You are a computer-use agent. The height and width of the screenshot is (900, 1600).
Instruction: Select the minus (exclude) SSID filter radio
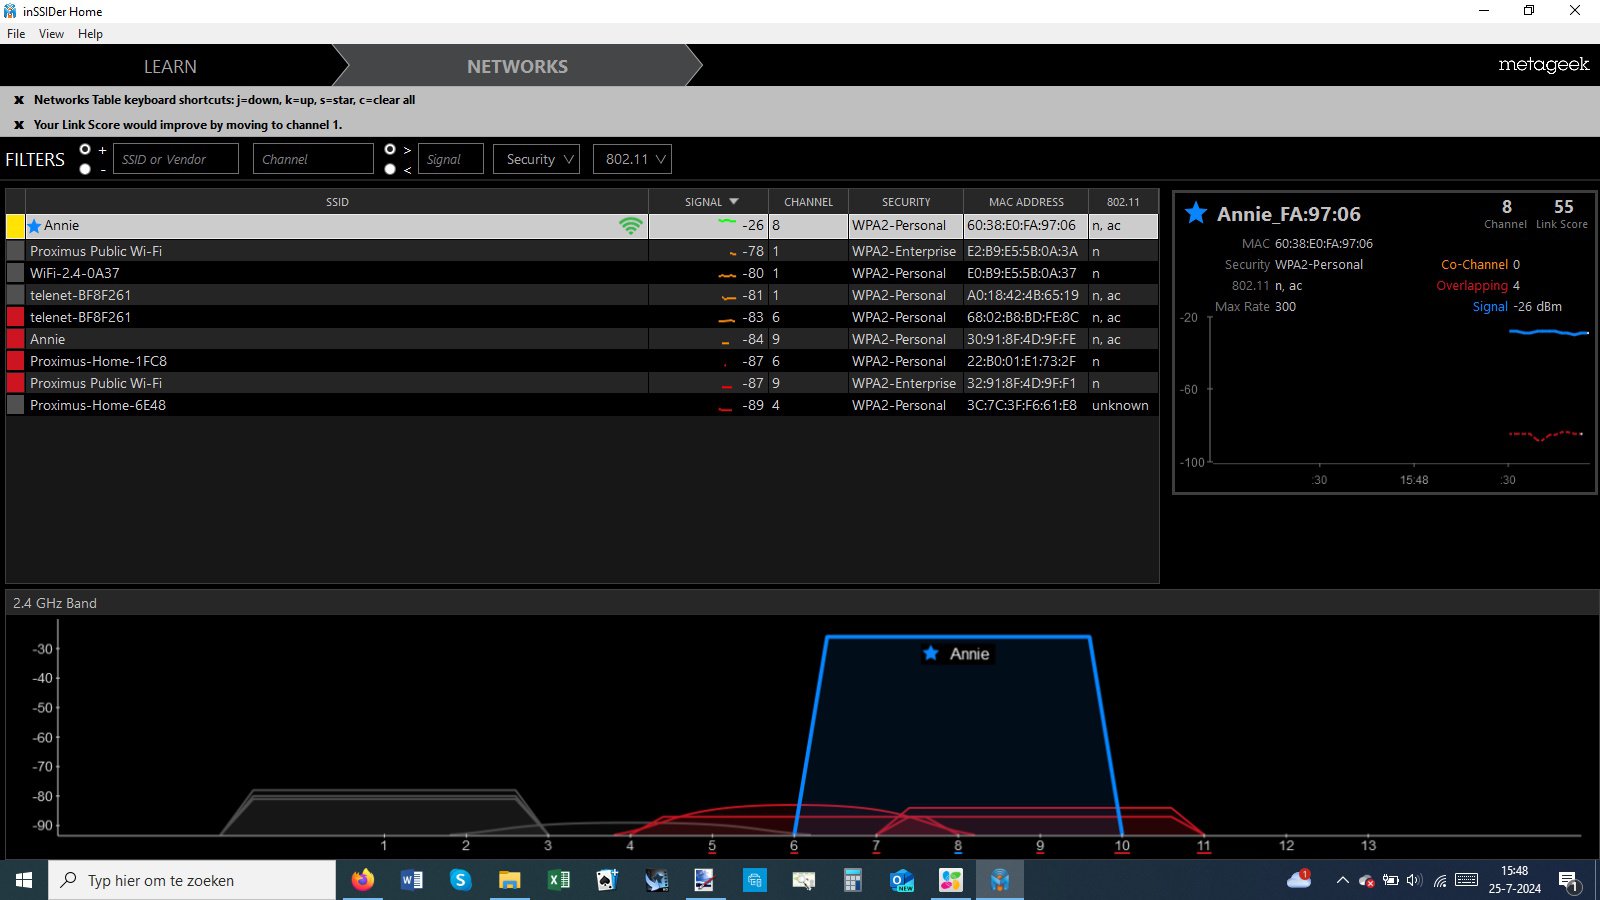pos(85,169)
